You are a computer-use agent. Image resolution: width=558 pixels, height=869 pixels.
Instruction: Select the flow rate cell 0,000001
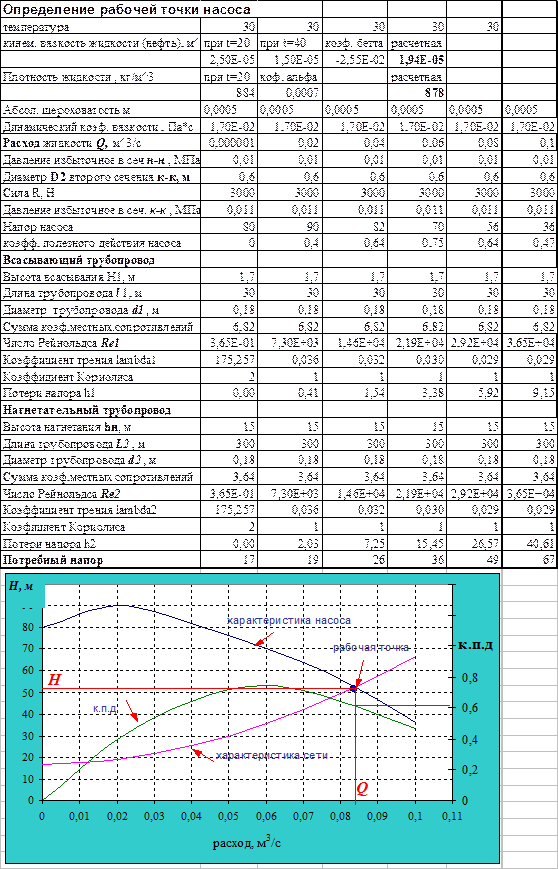pos(232,143)
